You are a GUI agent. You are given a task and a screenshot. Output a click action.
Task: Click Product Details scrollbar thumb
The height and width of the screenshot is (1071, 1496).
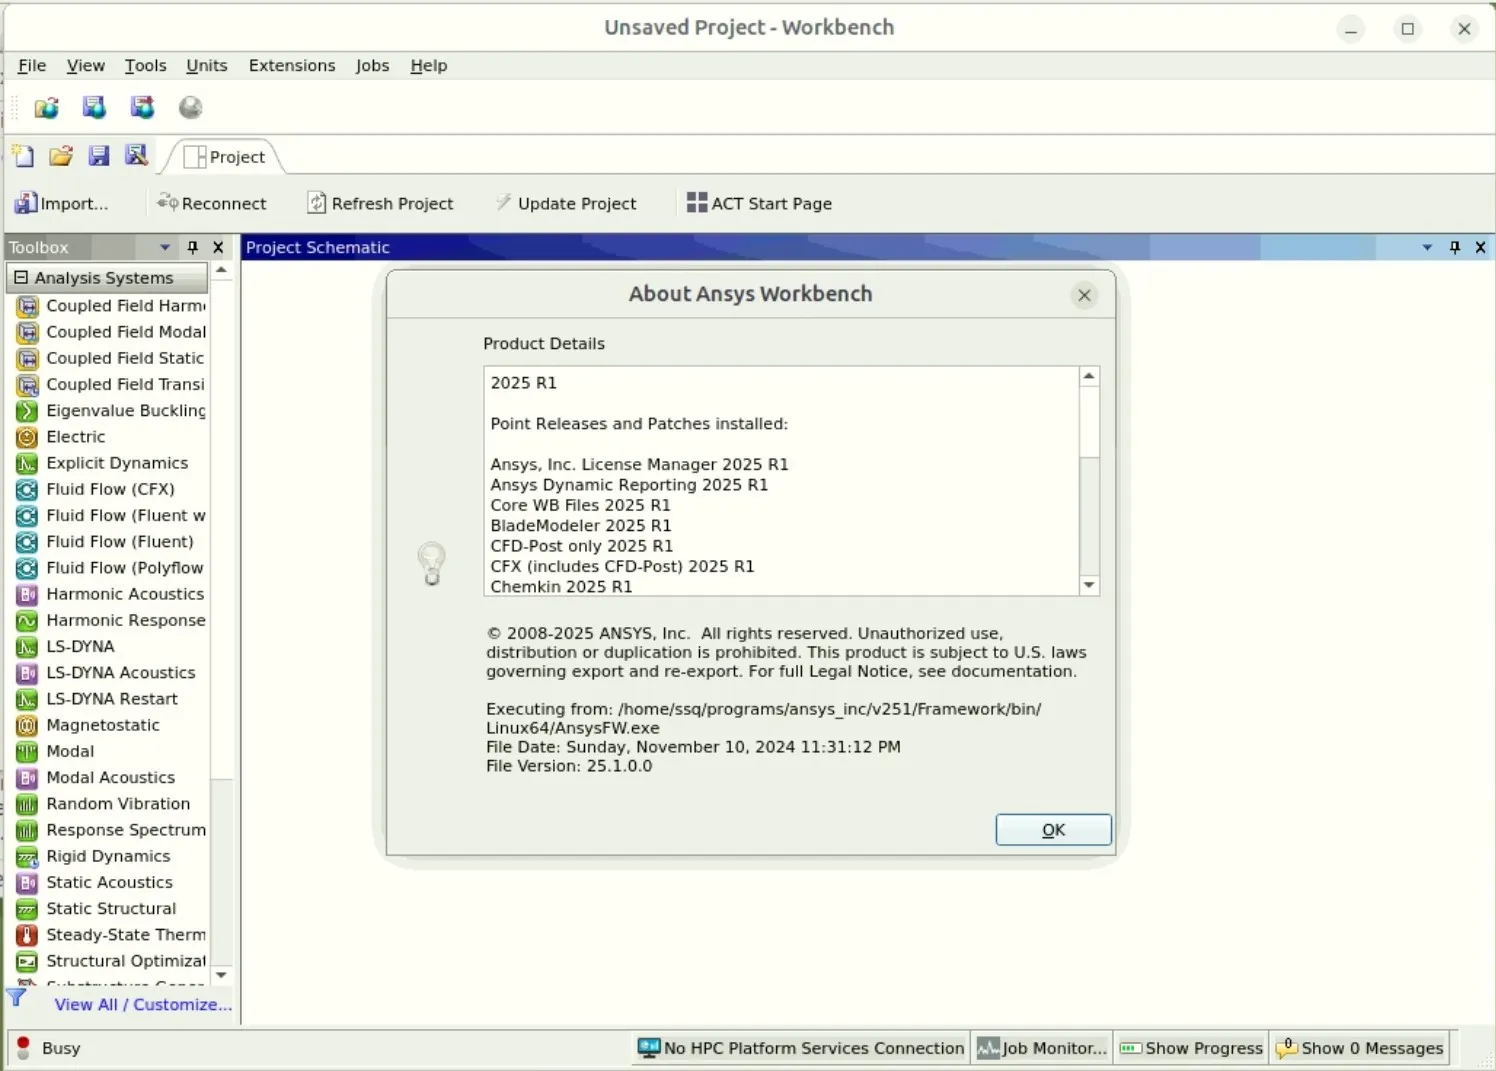coord(1089,422)
